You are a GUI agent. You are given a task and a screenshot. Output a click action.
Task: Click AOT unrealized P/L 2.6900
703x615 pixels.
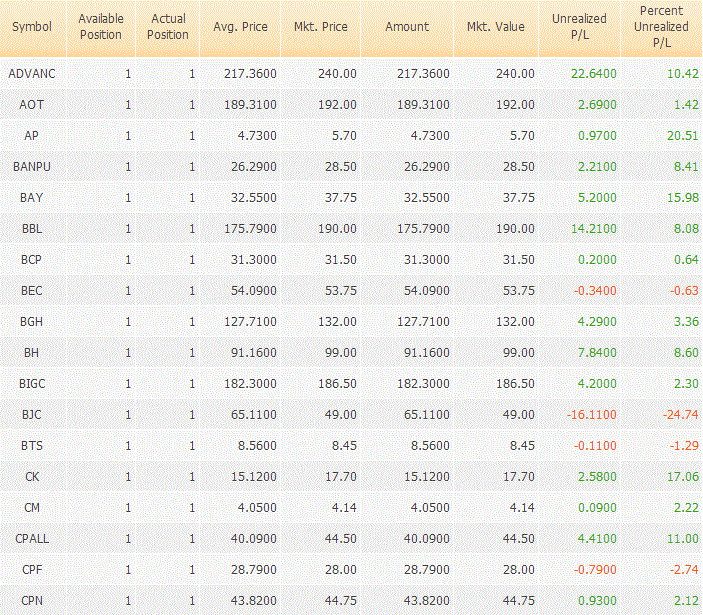[597, 104]
